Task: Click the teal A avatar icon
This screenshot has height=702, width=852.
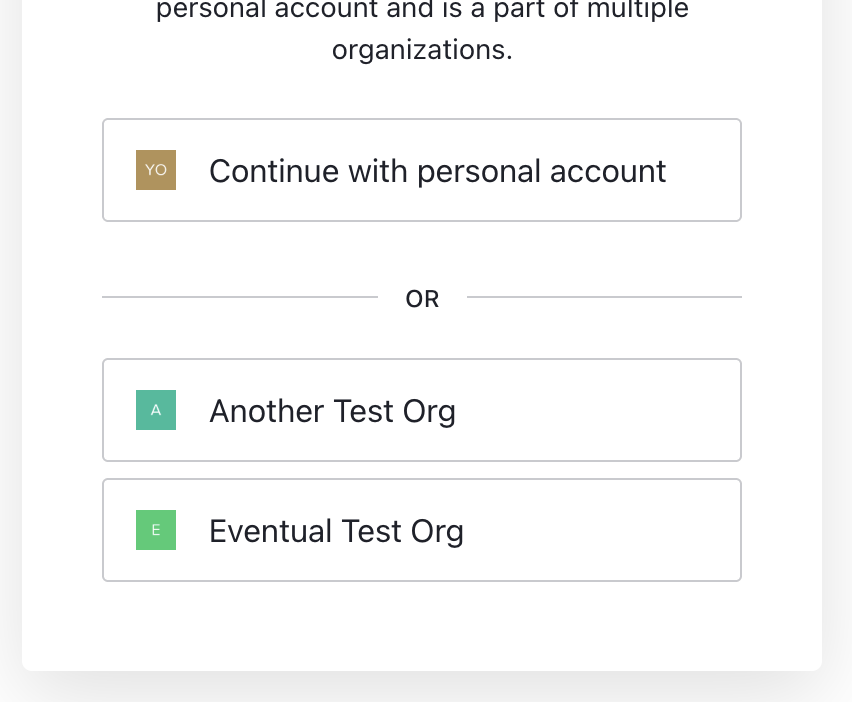Action: pos(156,410)
